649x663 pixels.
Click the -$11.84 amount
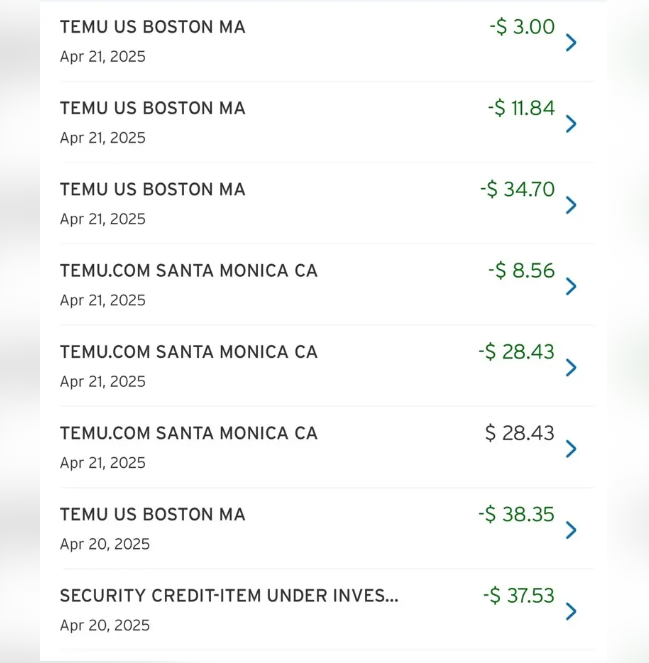(521, 108)
